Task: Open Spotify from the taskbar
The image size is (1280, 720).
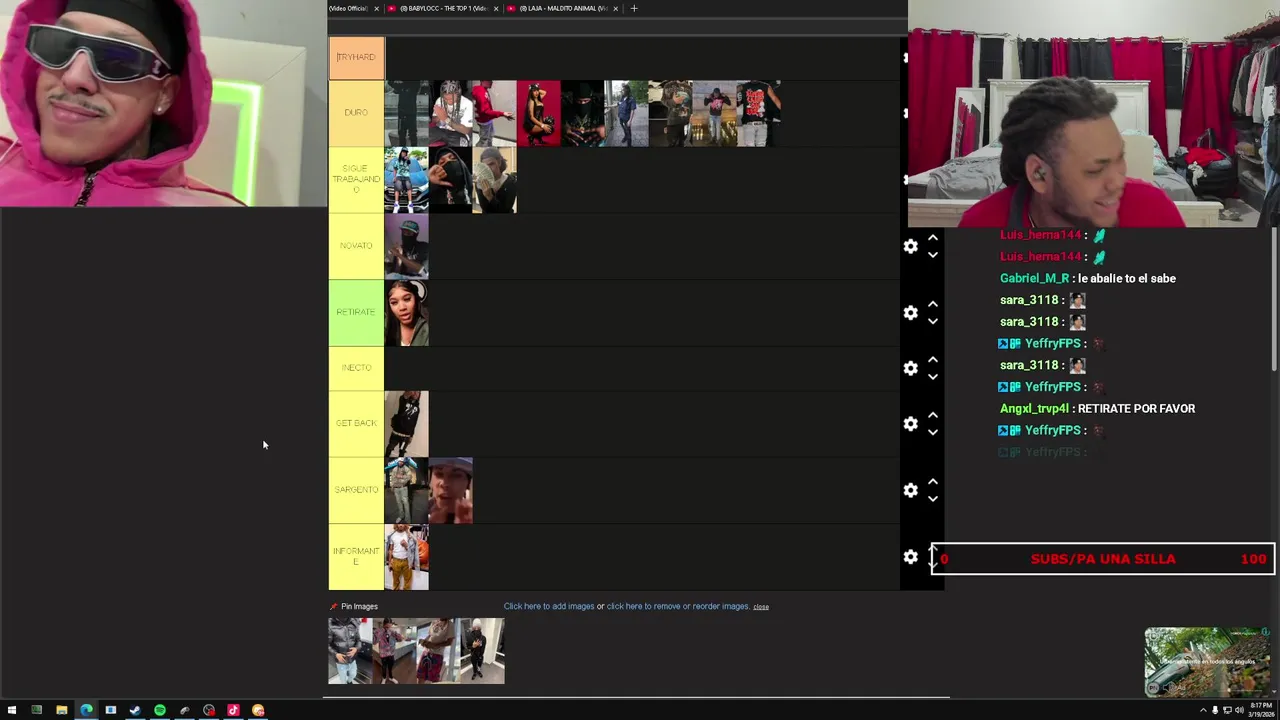Action: (x=160, y=710)
